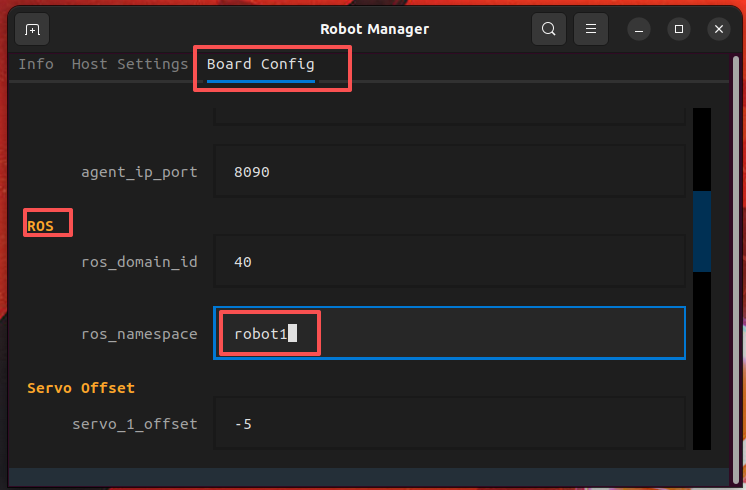Switch to the Info tab

pyautogui.click(x=36, y=64)
